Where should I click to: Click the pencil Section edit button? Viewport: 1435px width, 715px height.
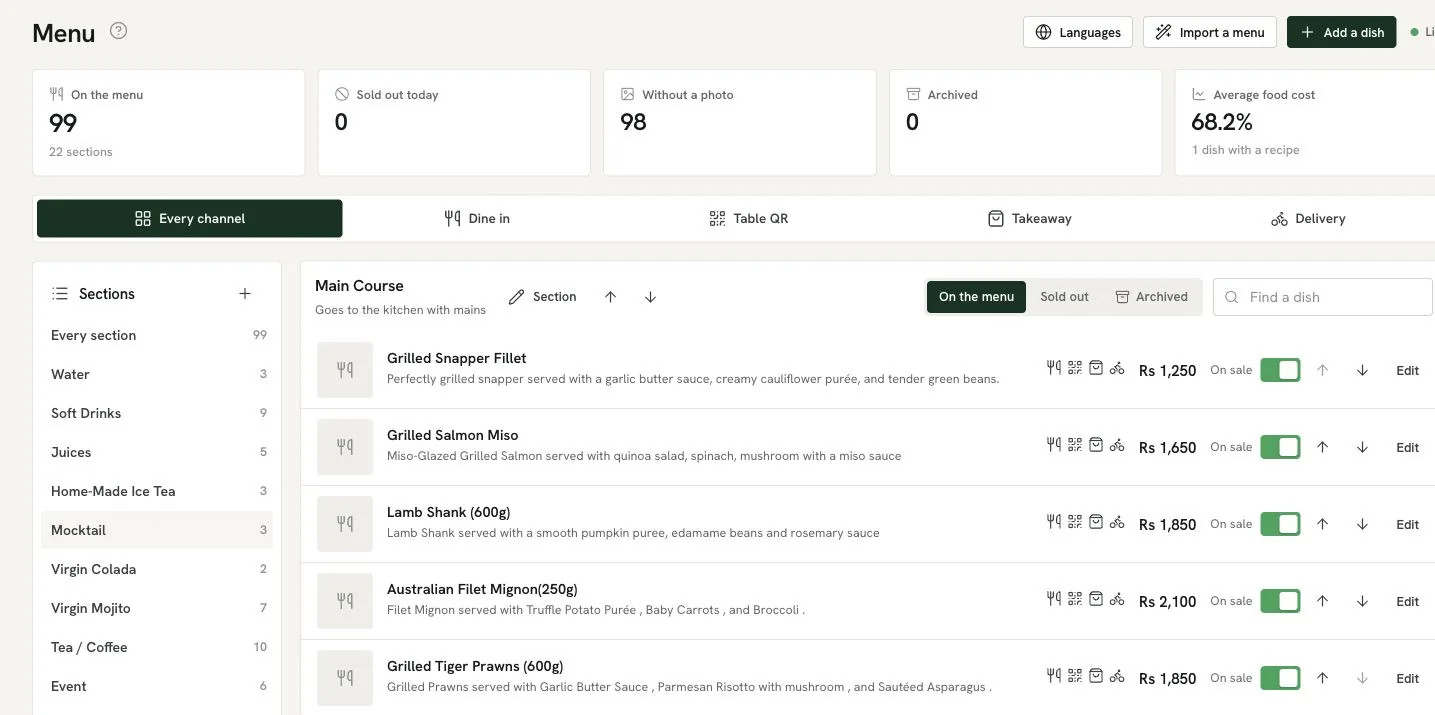tap(543, 297)
